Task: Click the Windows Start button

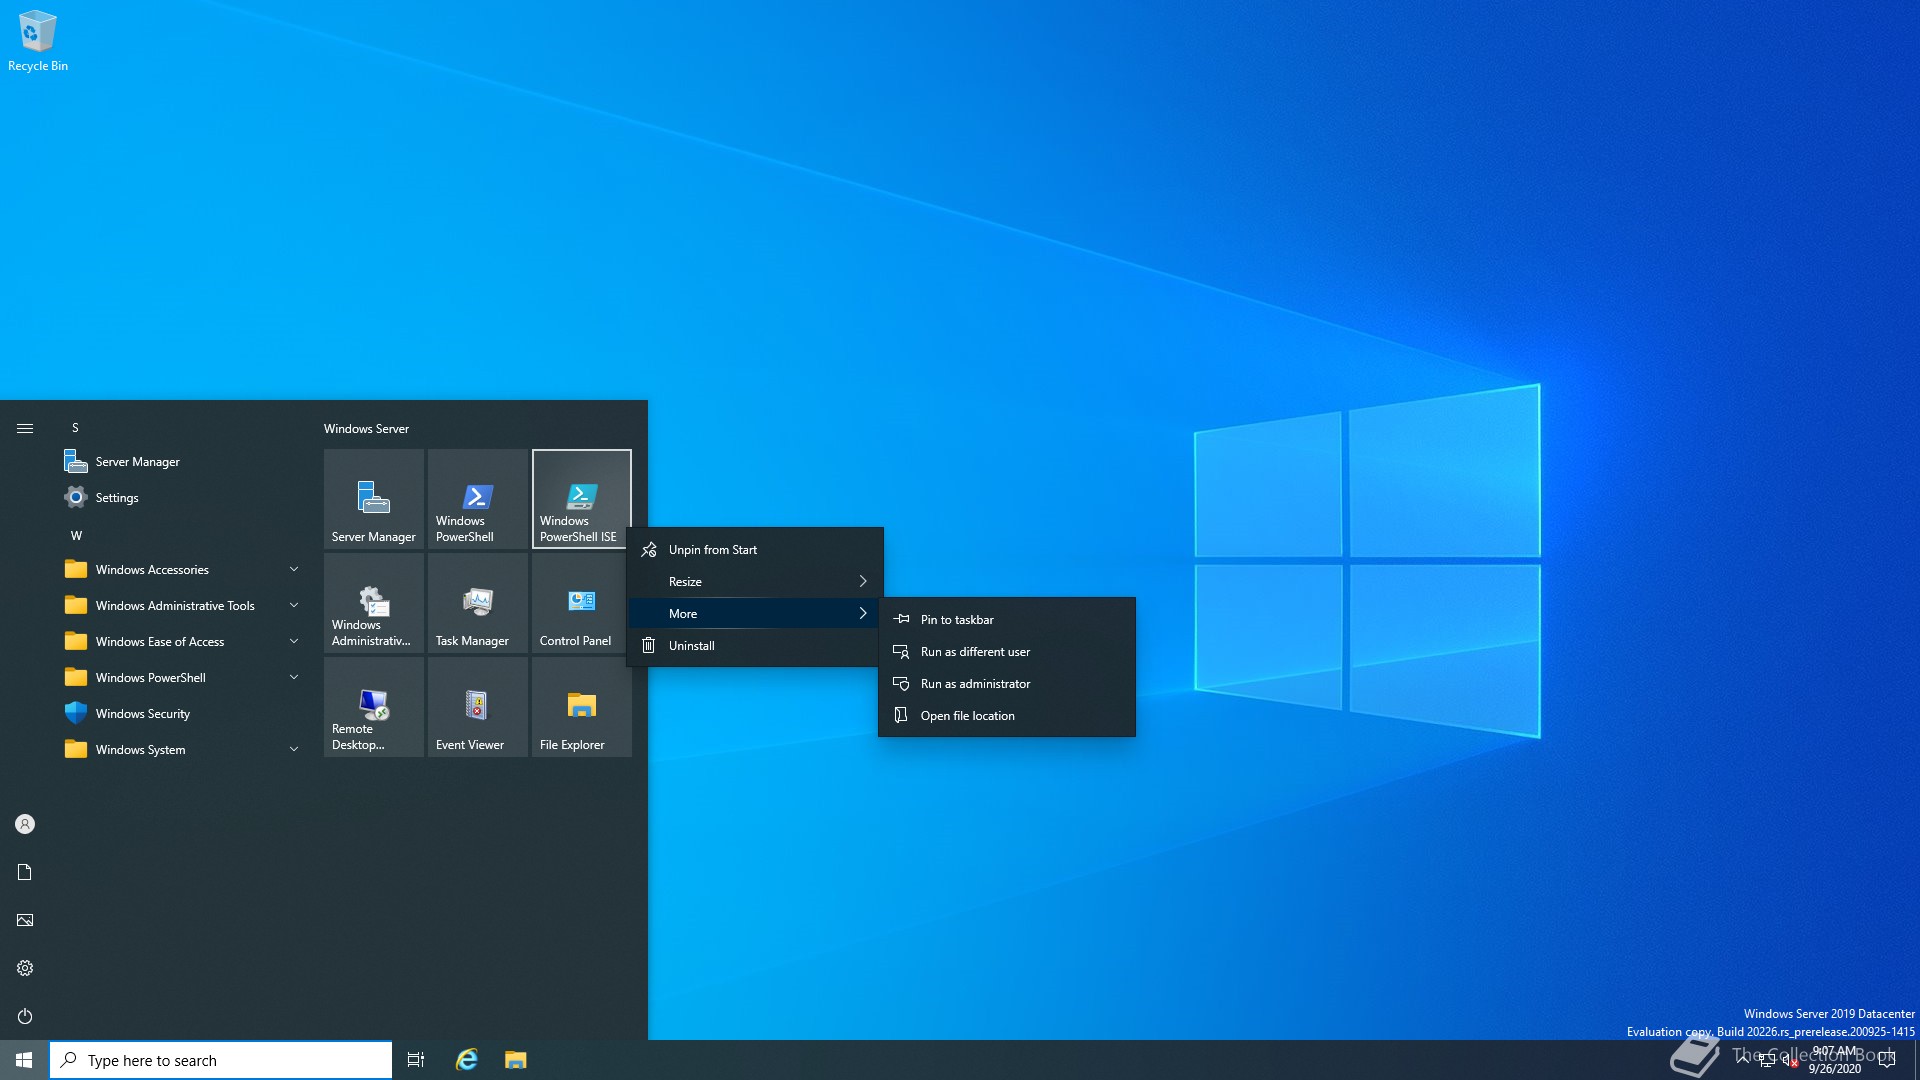Action: (24, 1060)
